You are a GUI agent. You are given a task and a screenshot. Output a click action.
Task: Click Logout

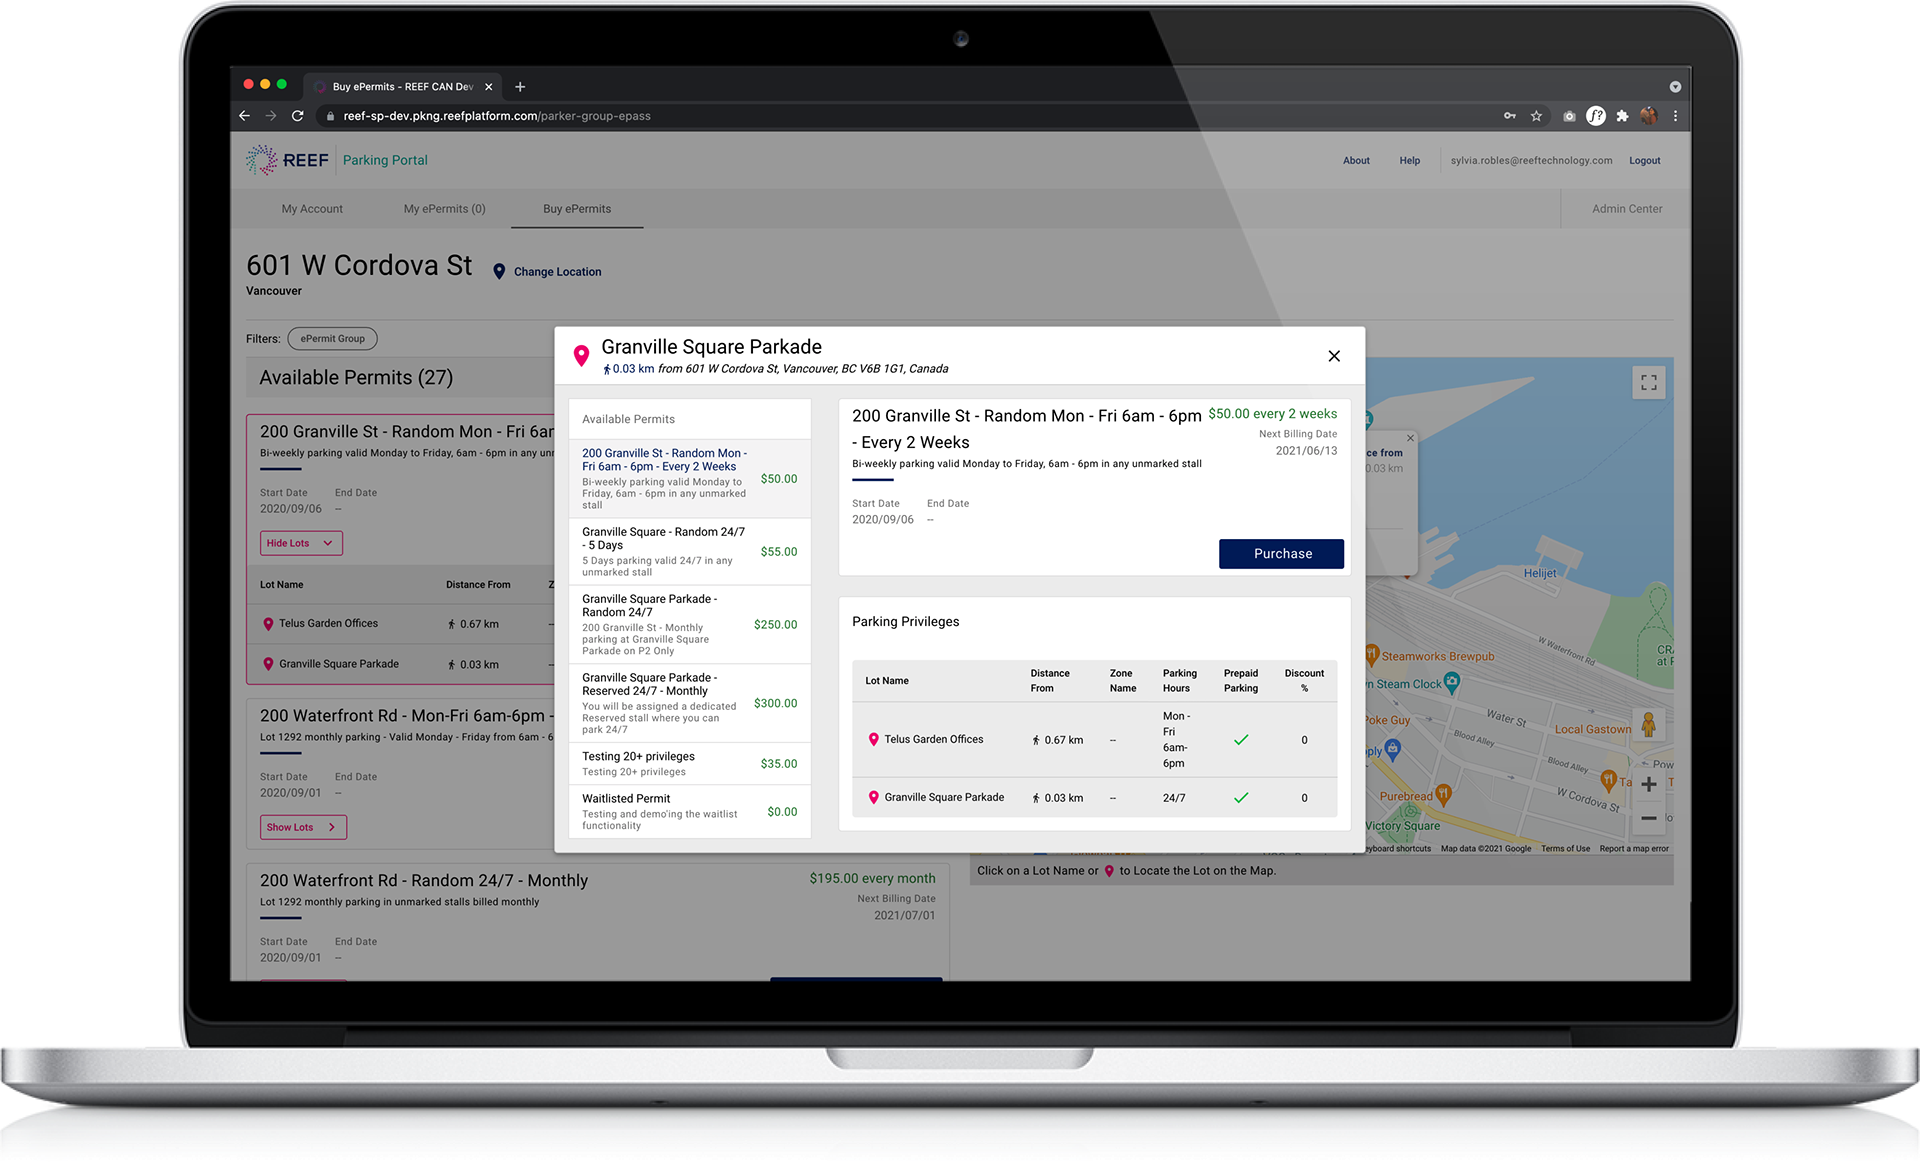(x=1644, y=161)
